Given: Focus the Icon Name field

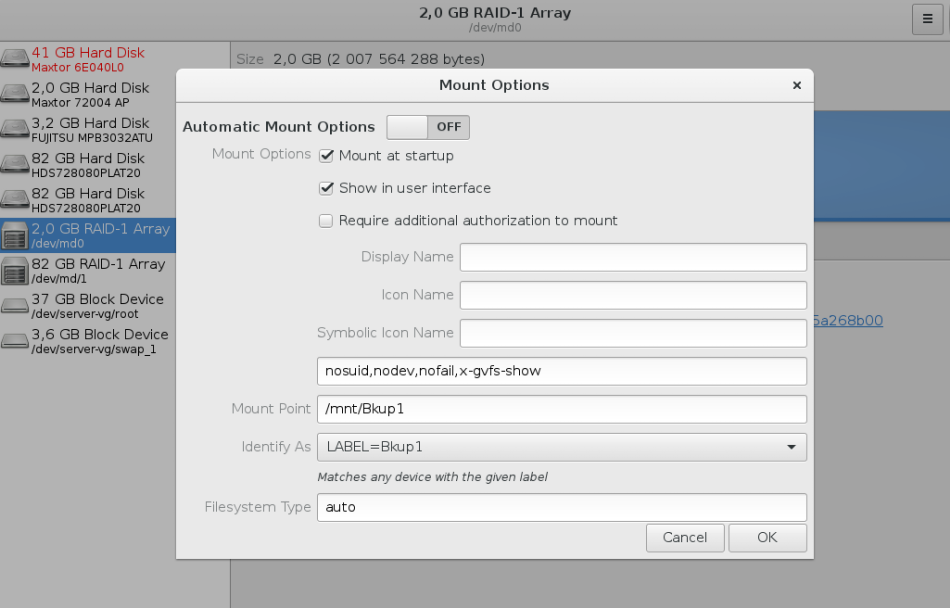Looking at the screenshot, I should [x=633, y=296].
